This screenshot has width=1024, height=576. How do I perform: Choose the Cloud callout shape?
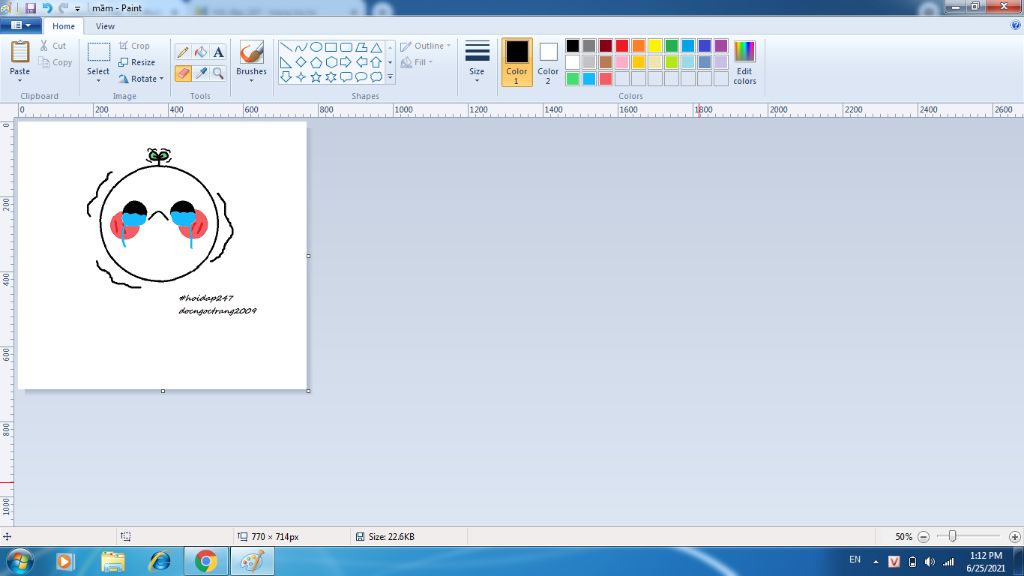[x=376, y=77]
